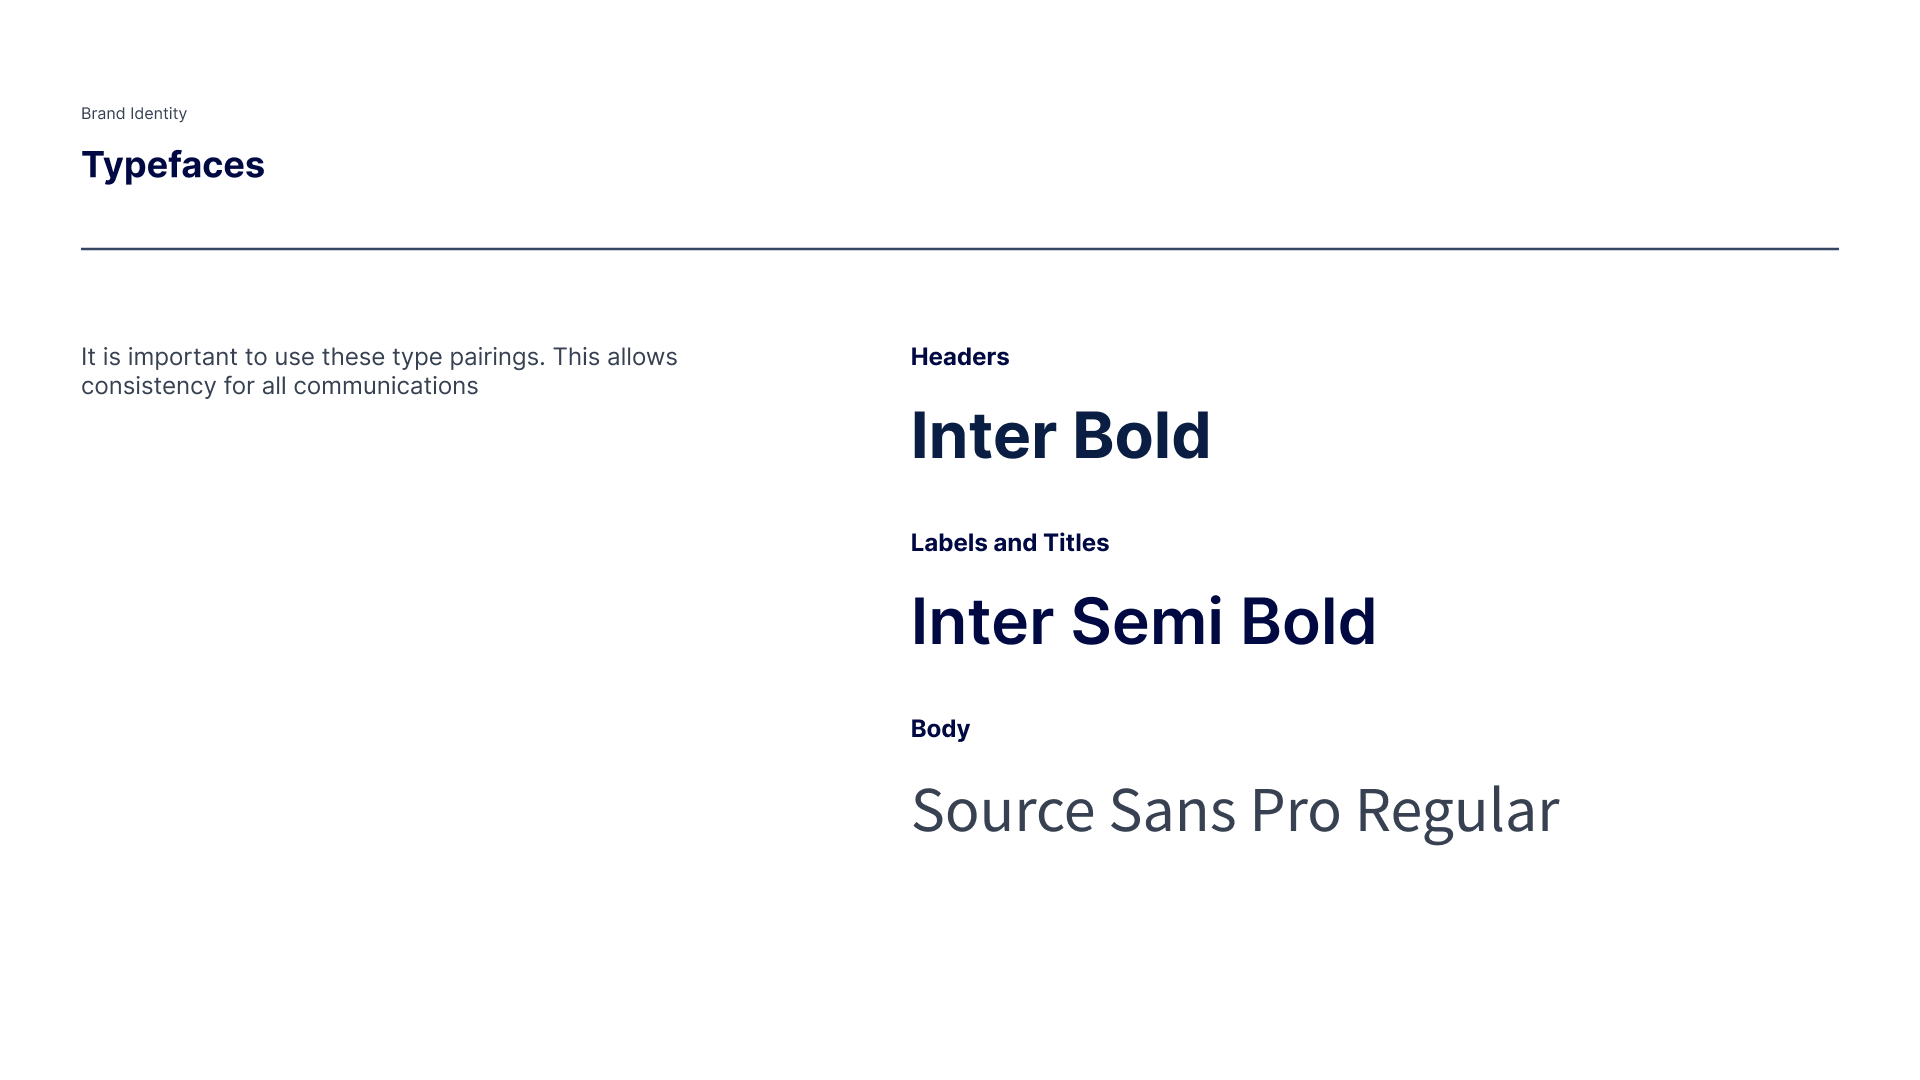Select the Inter Semi Bold sample text
This screenshot has height=1080, width=1920.
pos(1144,622)
